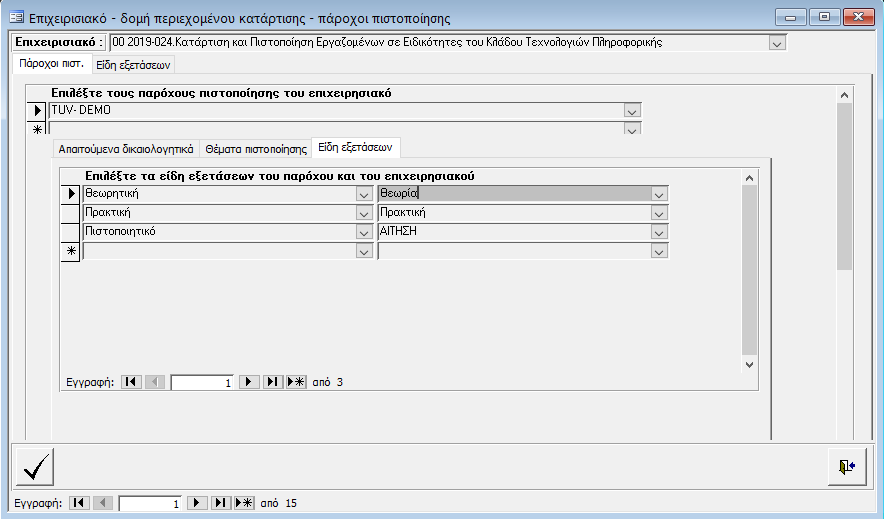This screenshot has width=884, height=519.
Task: Go to next record in bottom navigator
Action: (x=198, y=503)
